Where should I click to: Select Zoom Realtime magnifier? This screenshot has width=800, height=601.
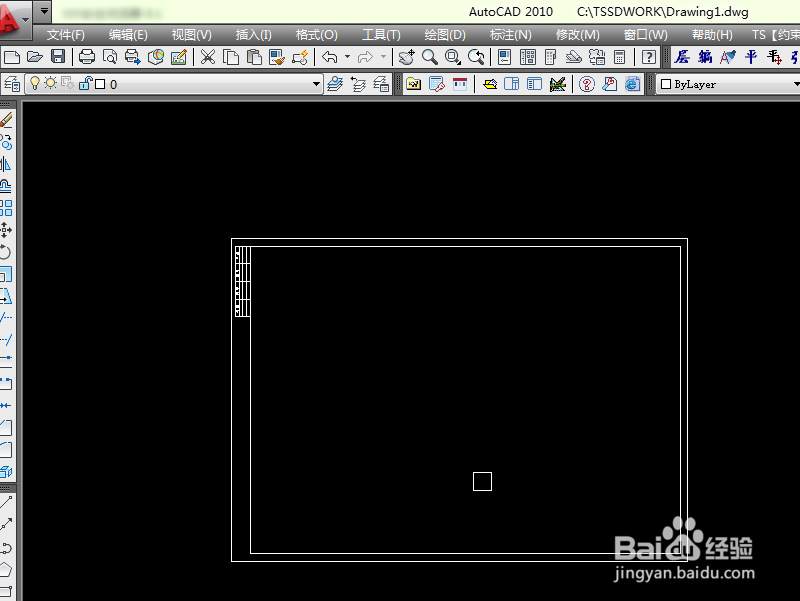pos(430,57)
